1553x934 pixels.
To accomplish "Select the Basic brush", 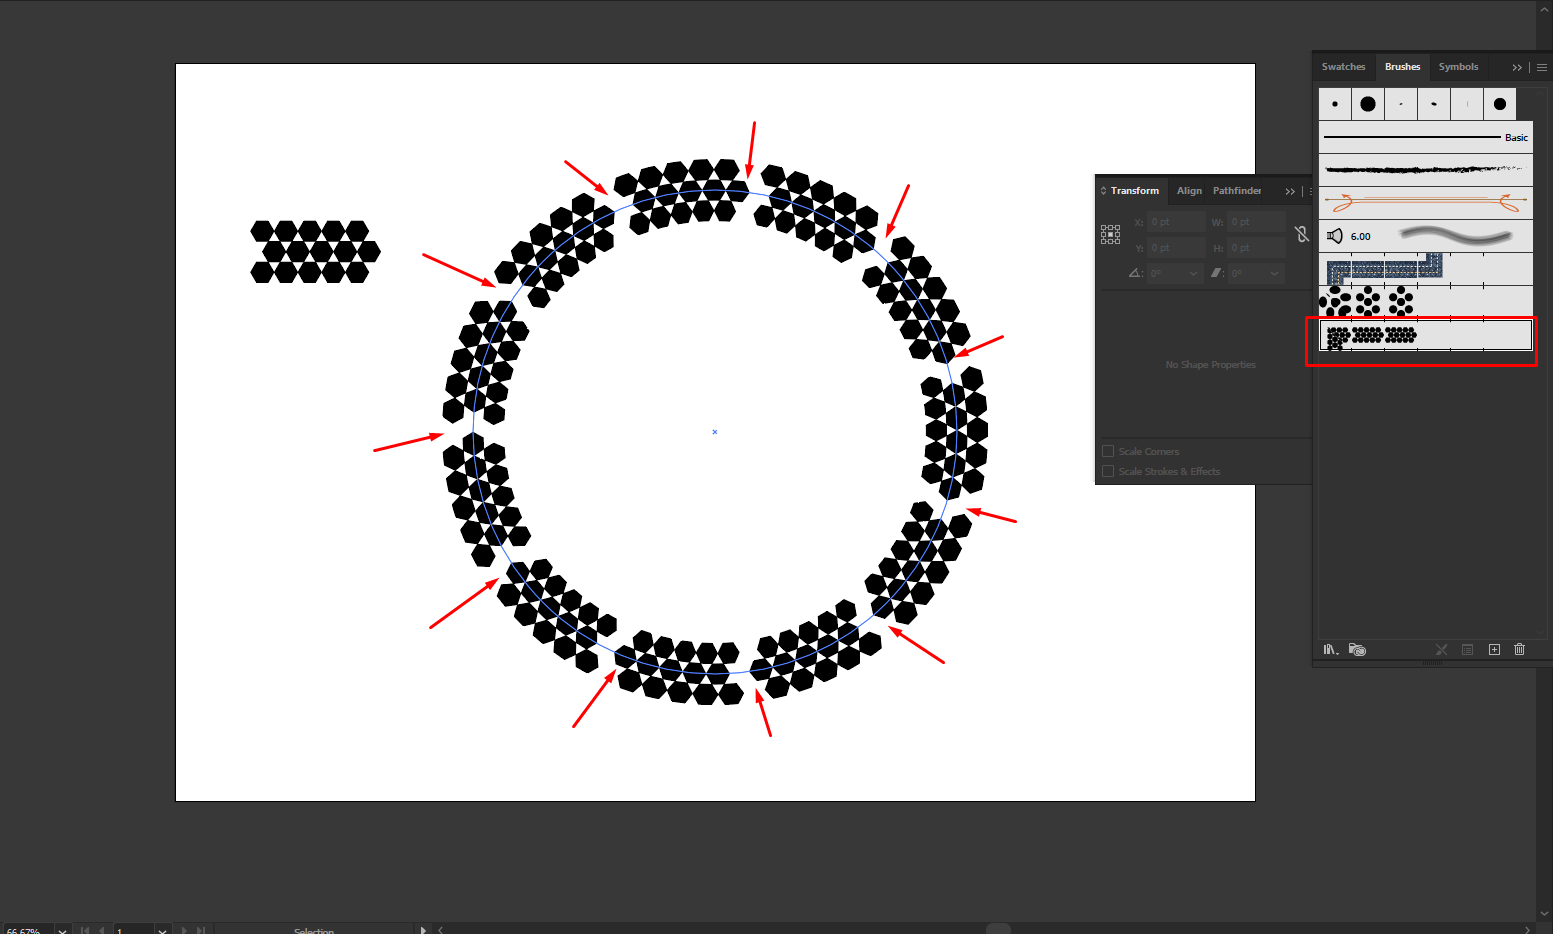I will click(1425, 137).
